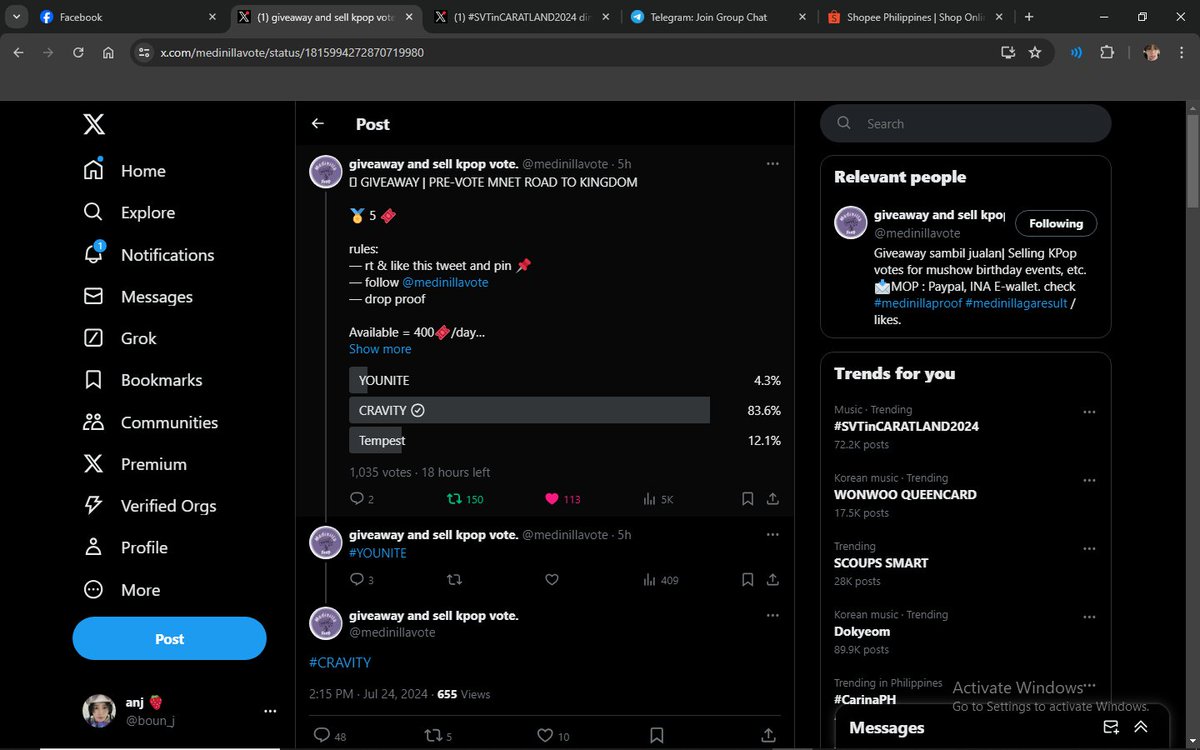Click into the Search field
The height and width of the screenshot is (750, 1200).
(x=965, y=123)
